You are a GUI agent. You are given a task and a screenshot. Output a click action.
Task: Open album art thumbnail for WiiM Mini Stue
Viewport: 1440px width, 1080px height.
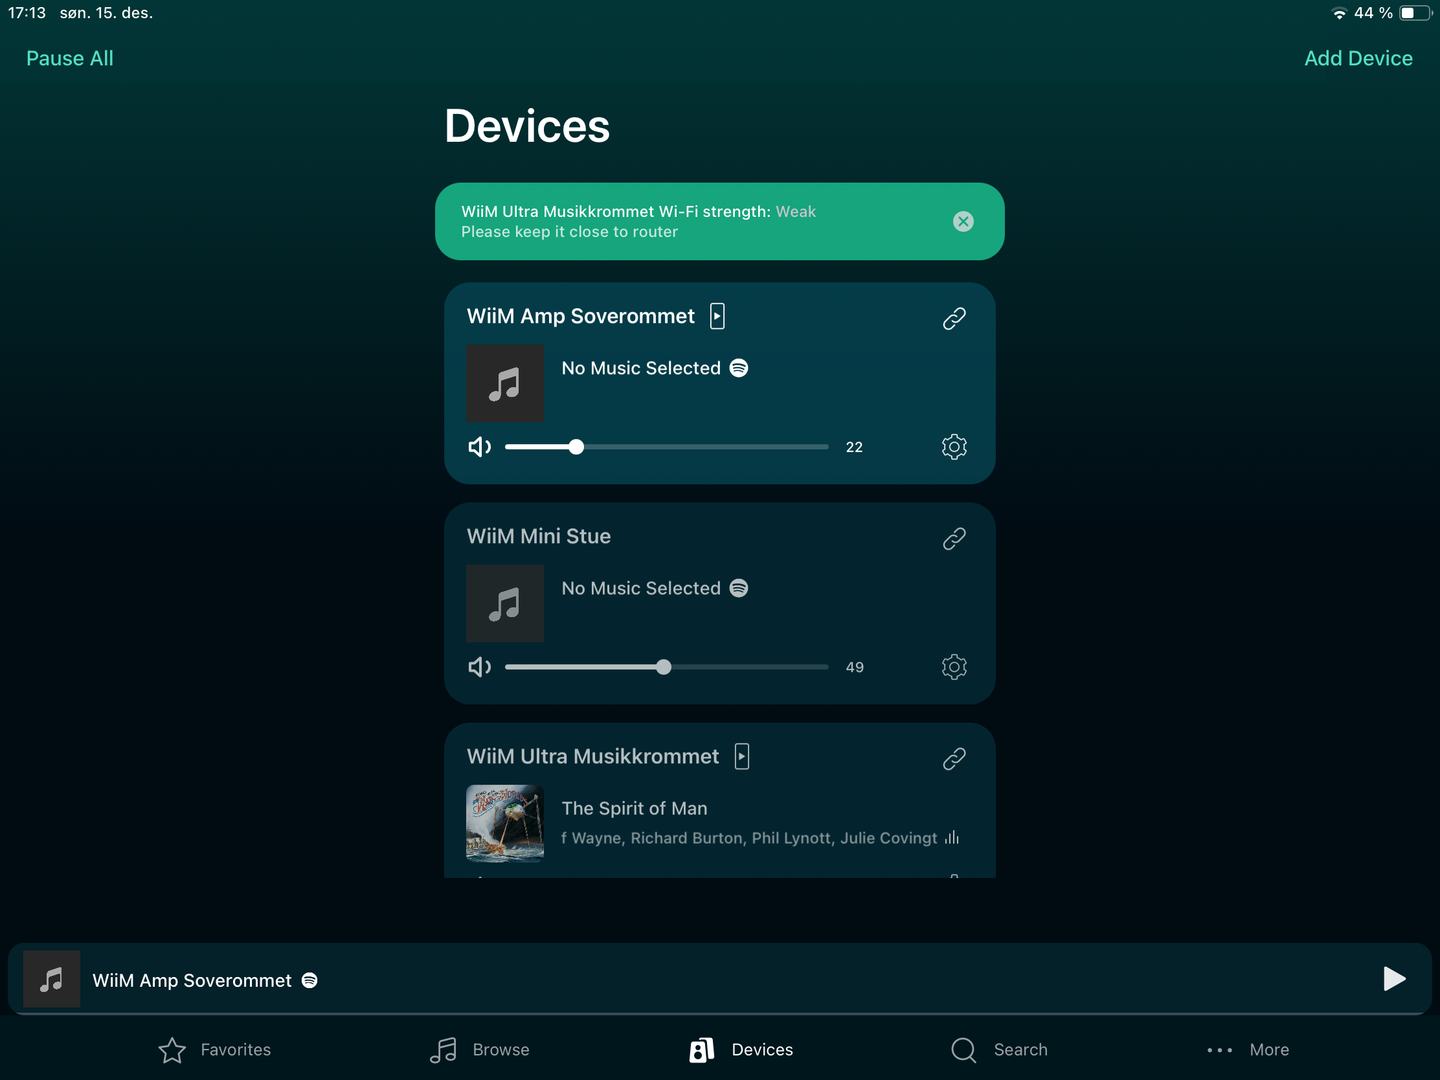(505, 603)
